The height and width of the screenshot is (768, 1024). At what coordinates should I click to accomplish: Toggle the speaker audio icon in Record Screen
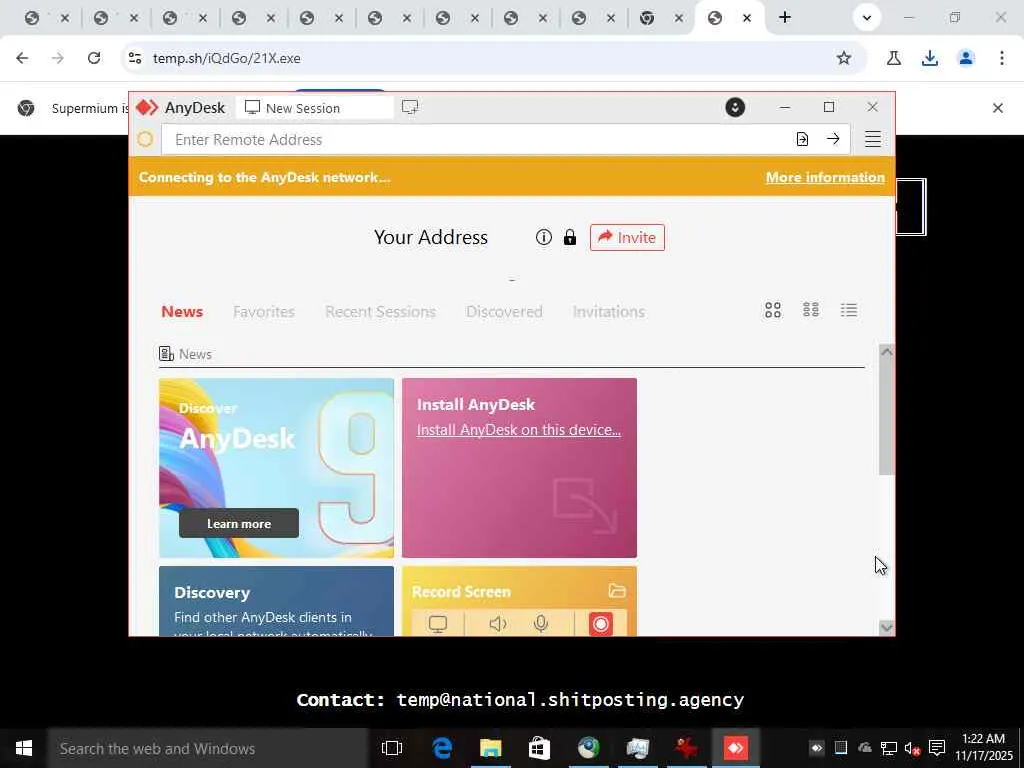pyautogui.click(x=498, y=624)
